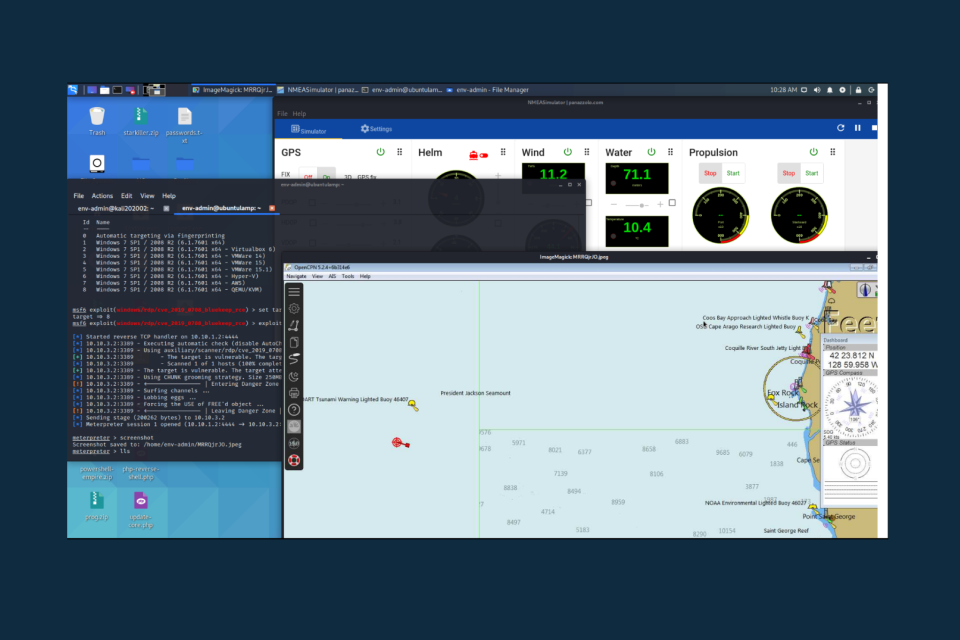Viewport: 960px width, 640px height.
Task: Click the Water depth slider handle
Action: point(641,205)
